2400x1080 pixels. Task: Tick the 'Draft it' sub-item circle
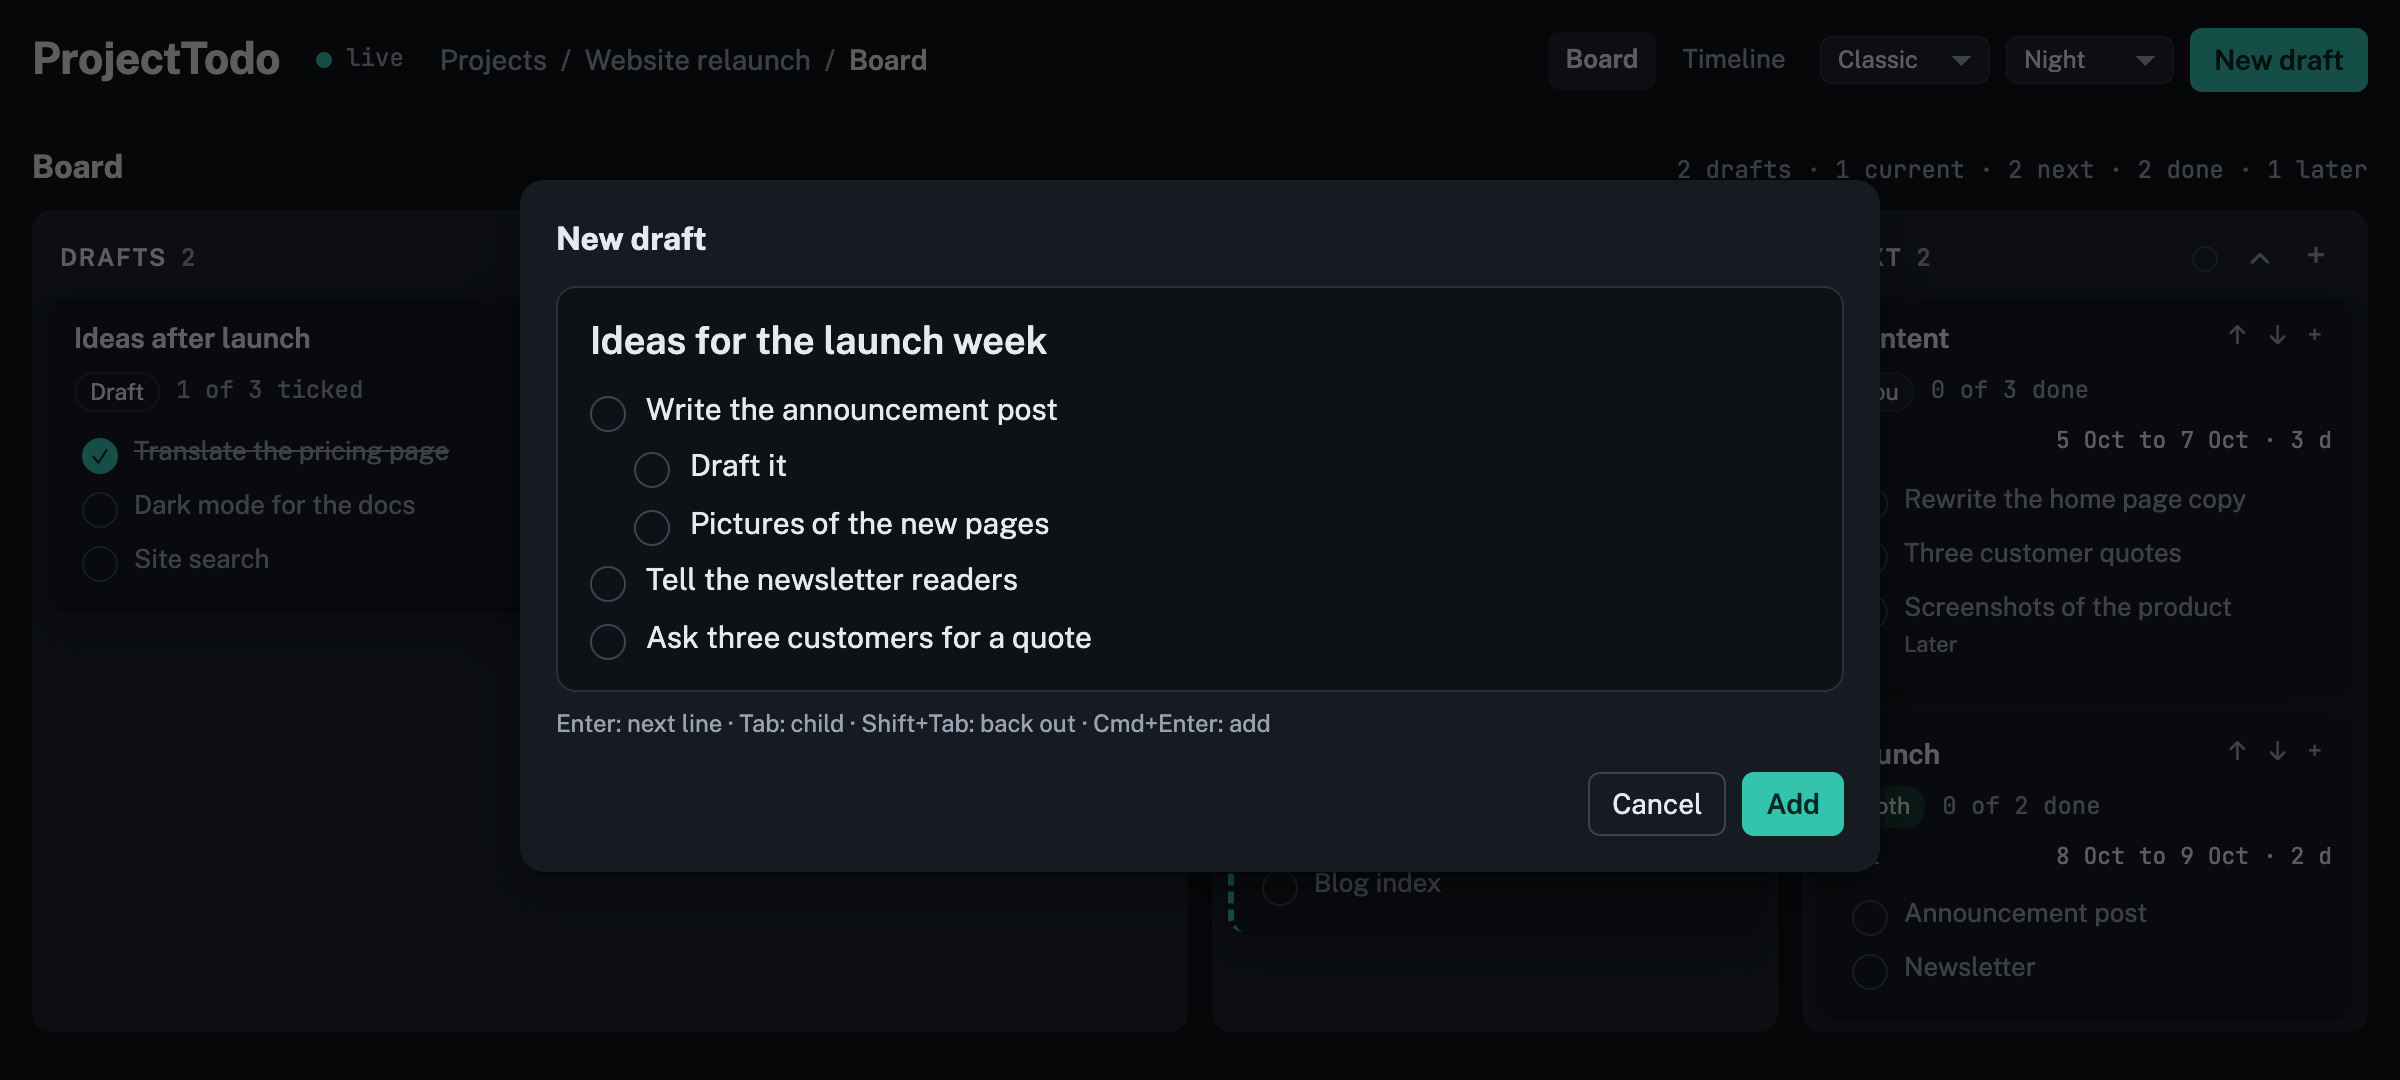pos(652,469)
